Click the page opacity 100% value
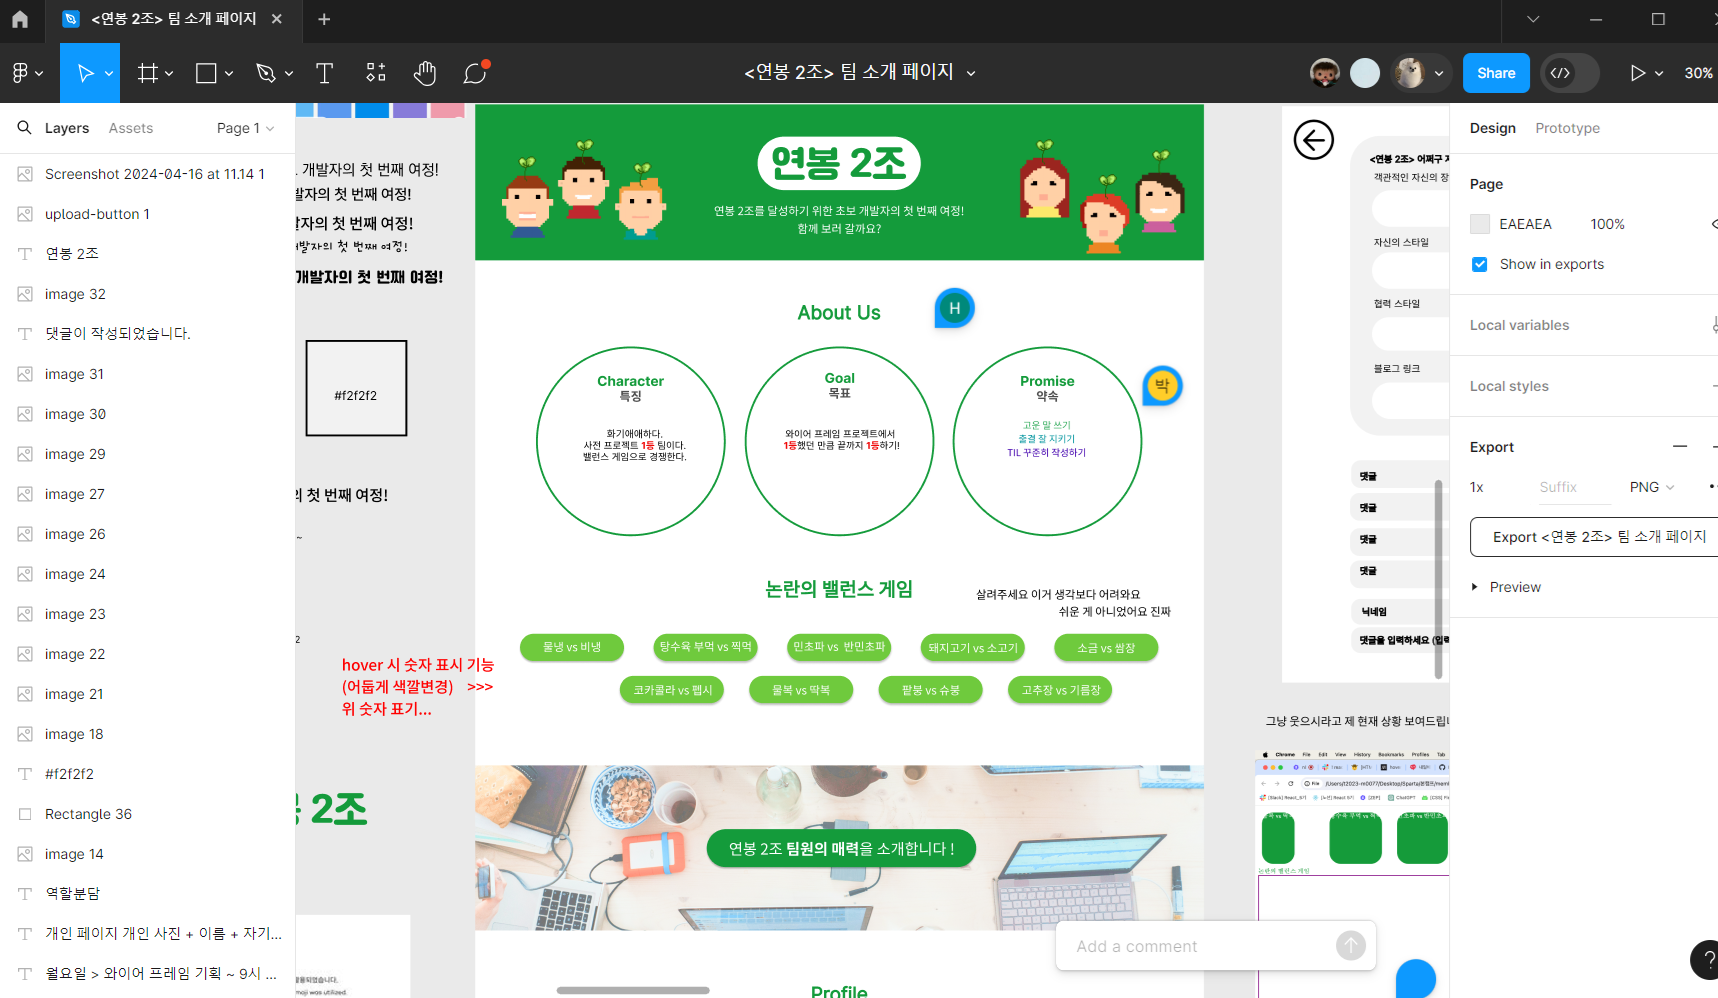The image size is (1718, 998). (1607, 224)
